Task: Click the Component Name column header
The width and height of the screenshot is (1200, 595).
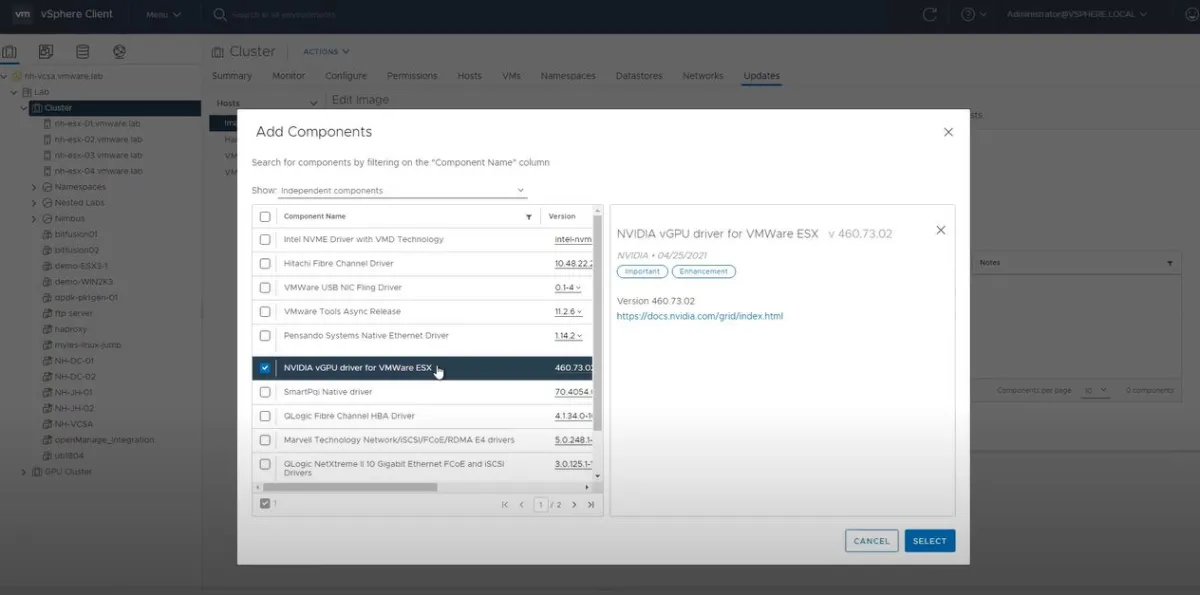Action: click(315, 216)
